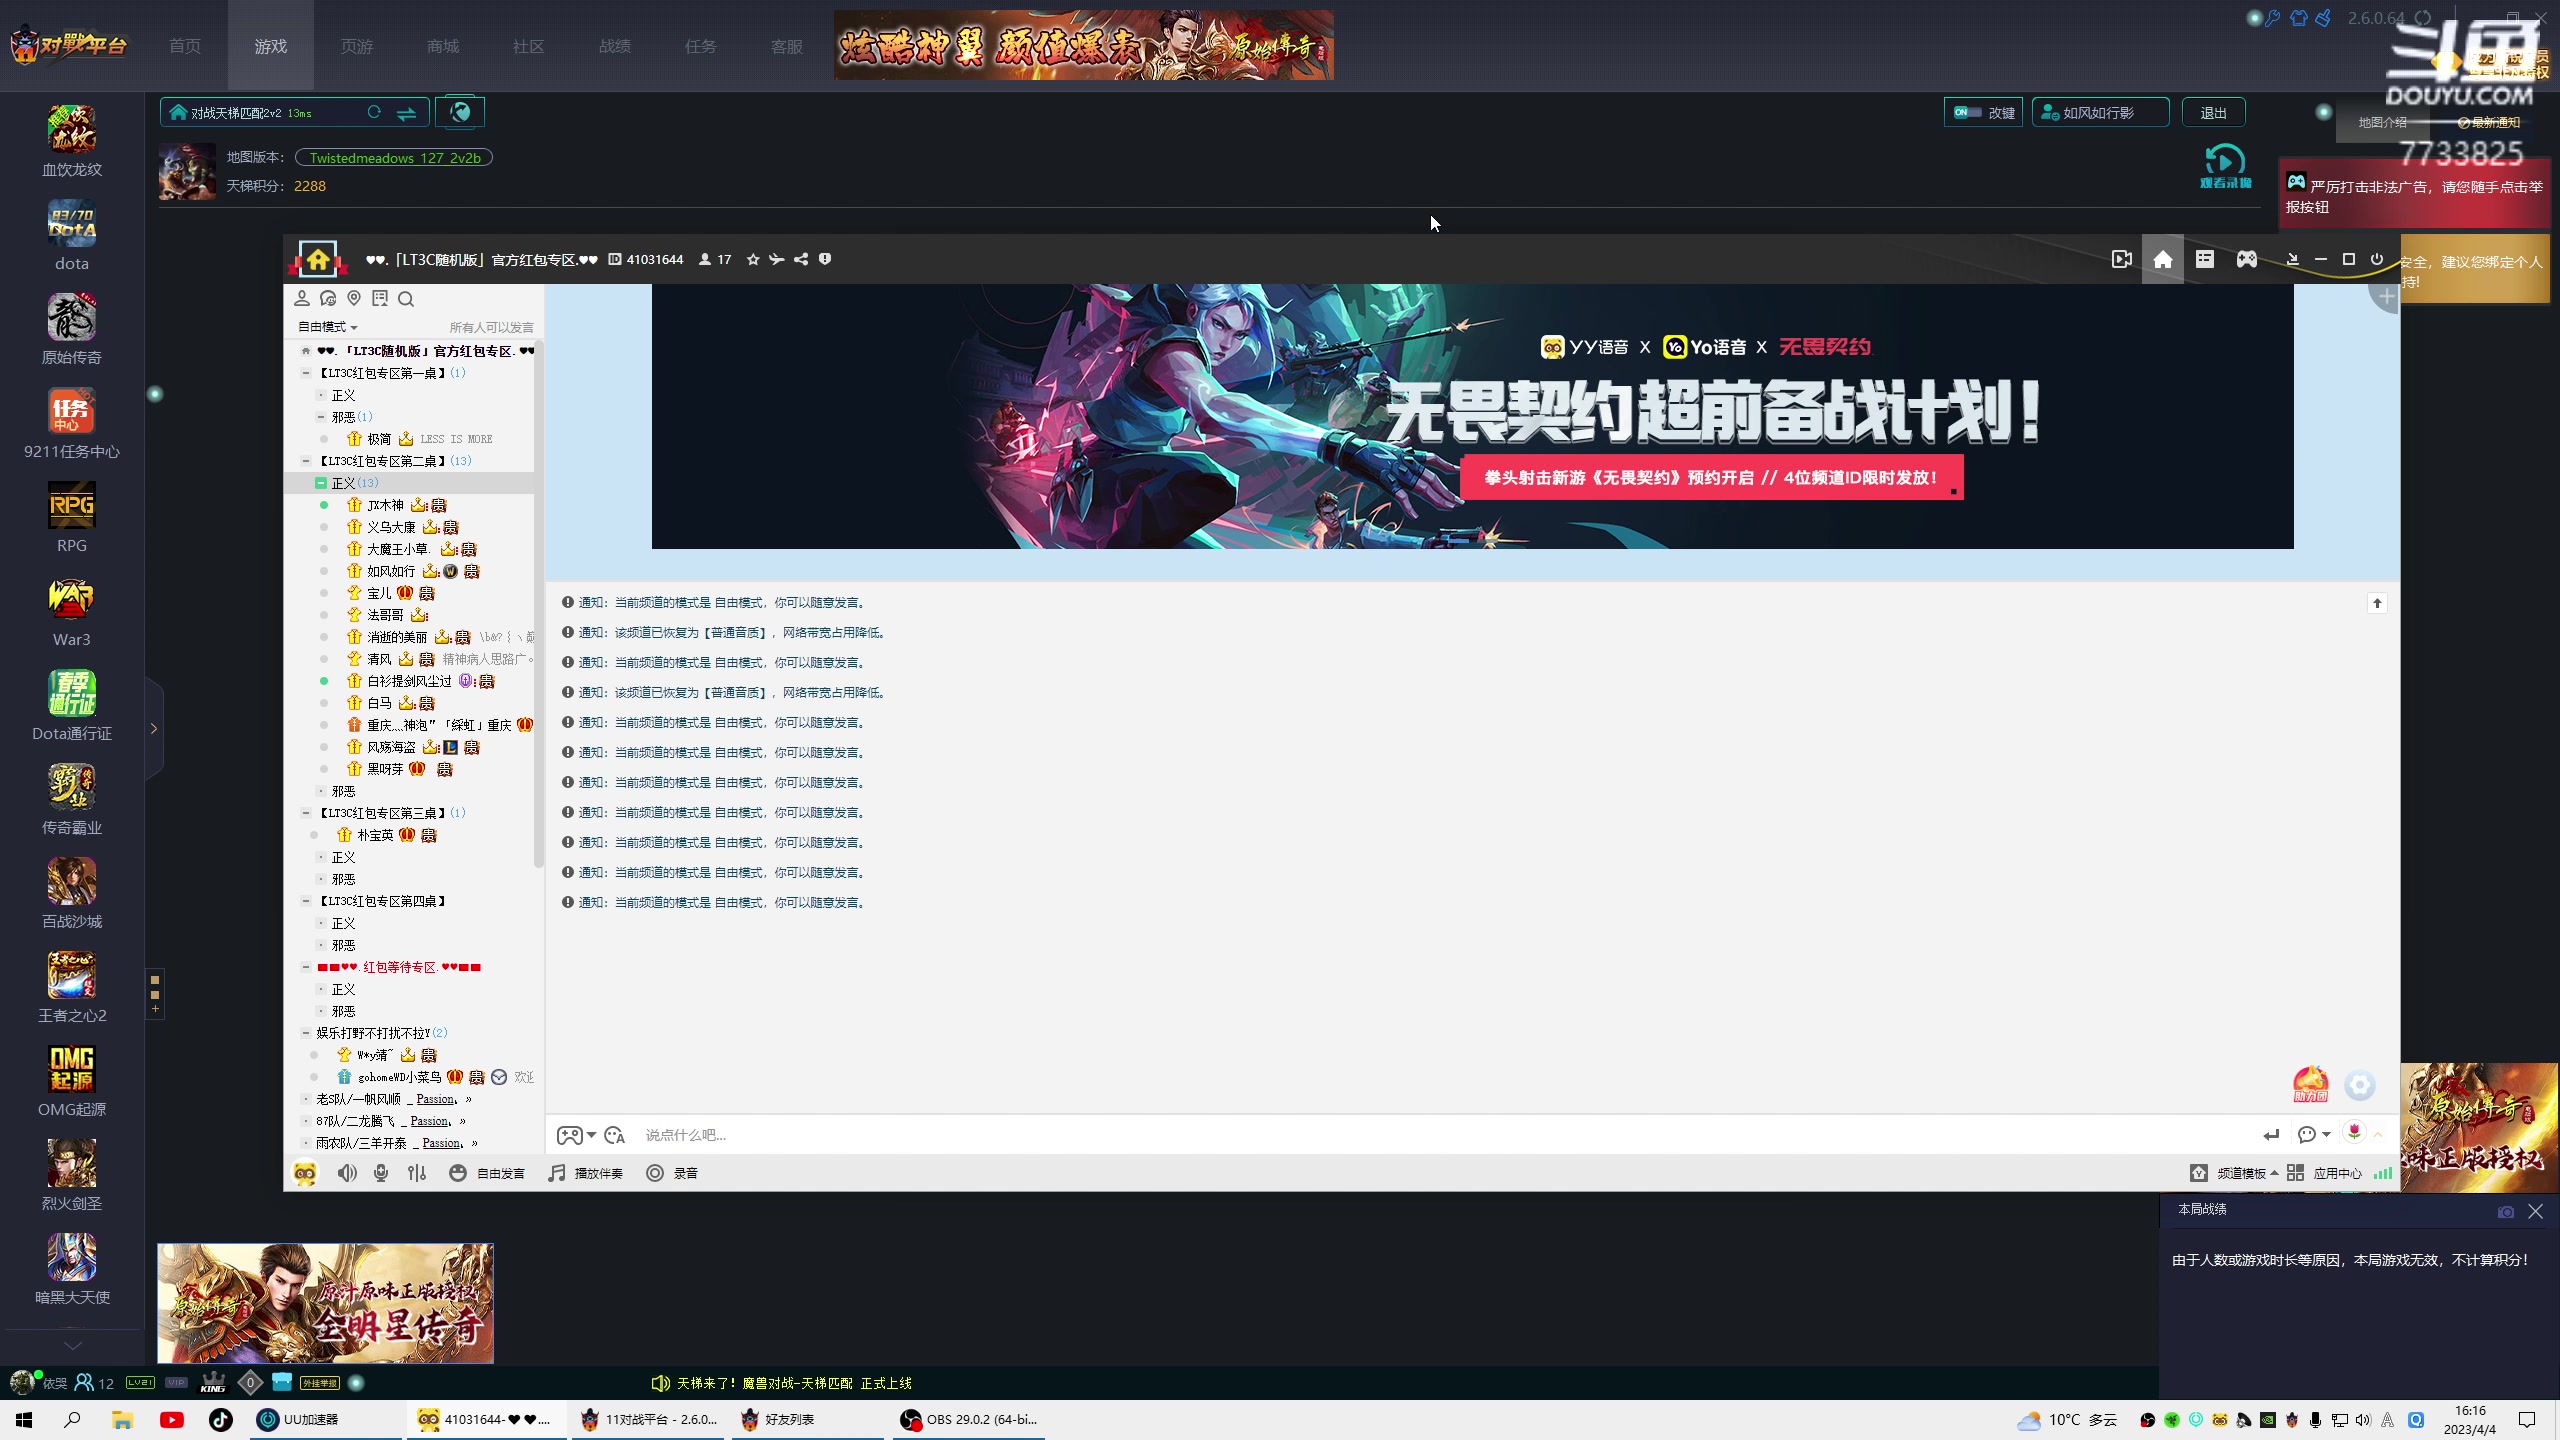The height and width of the screenshot is (1440, 2560).
Task: Click the 地图介绍 map intro link
Action: pyautogui.click(x=2382, y=122)
